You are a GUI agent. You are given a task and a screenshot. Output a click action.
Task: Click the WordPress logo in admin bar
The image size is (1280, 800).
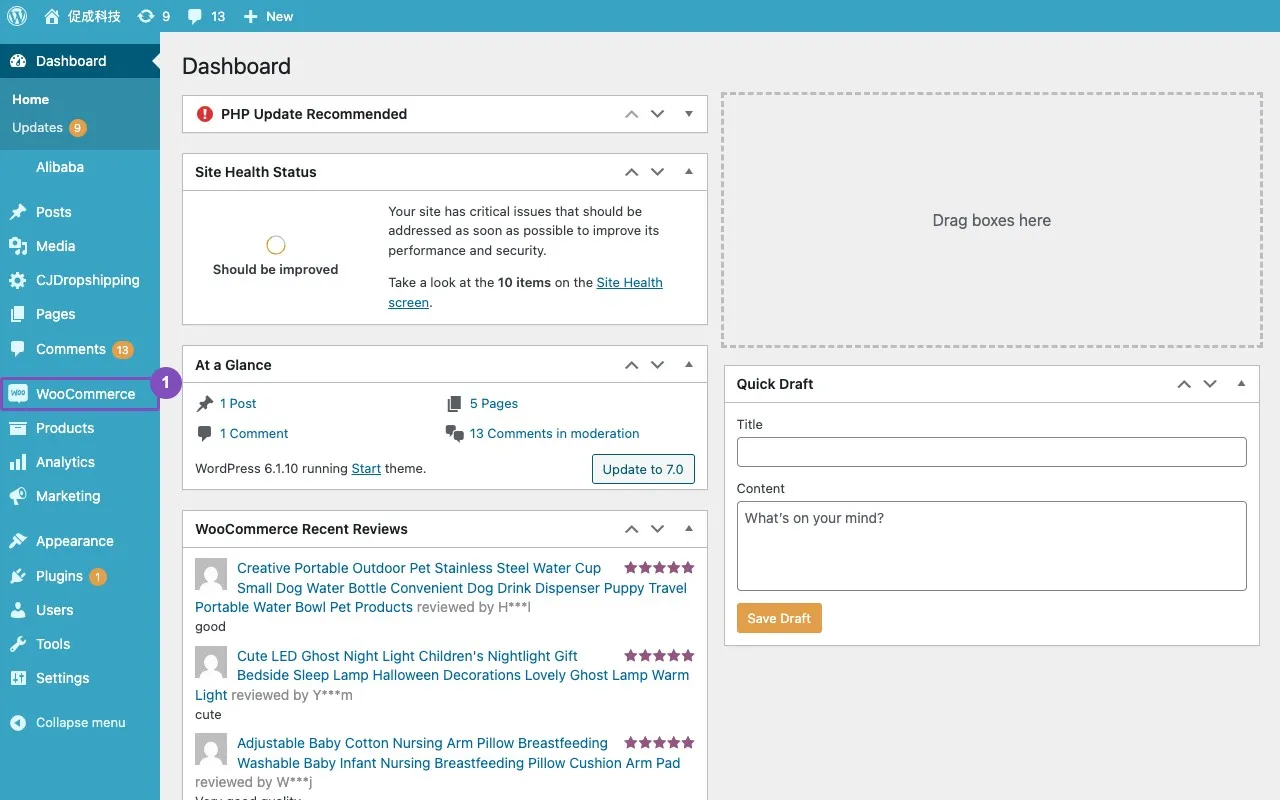17,16
